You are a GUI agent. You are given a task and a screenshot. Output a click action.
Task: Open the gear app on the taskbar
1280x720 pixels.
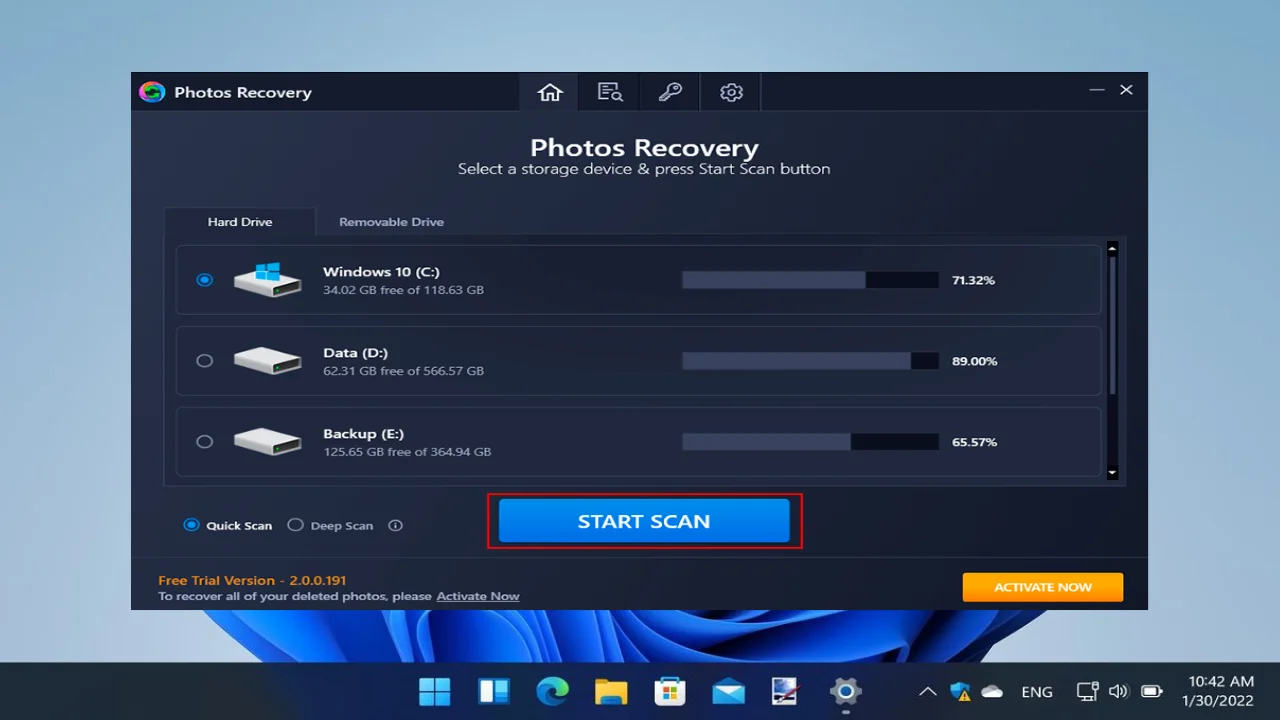[846, 691]
